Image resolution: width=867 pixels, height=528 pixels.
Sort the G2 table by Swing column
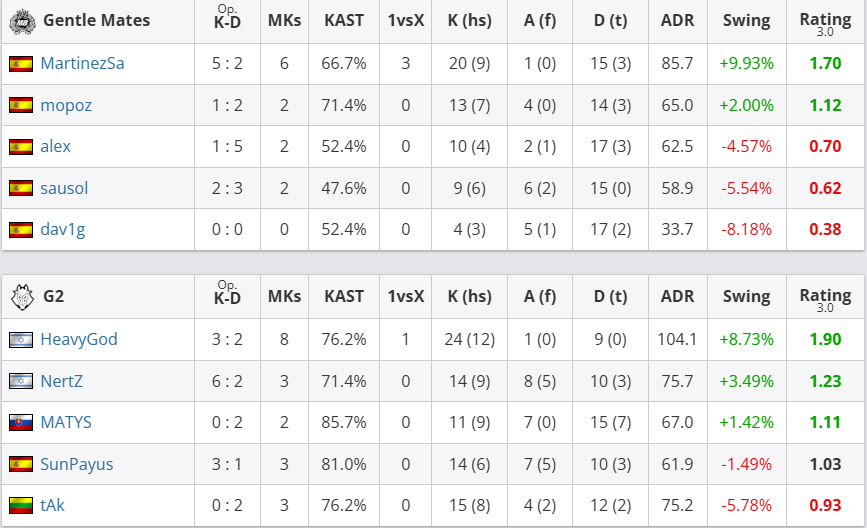746,296
